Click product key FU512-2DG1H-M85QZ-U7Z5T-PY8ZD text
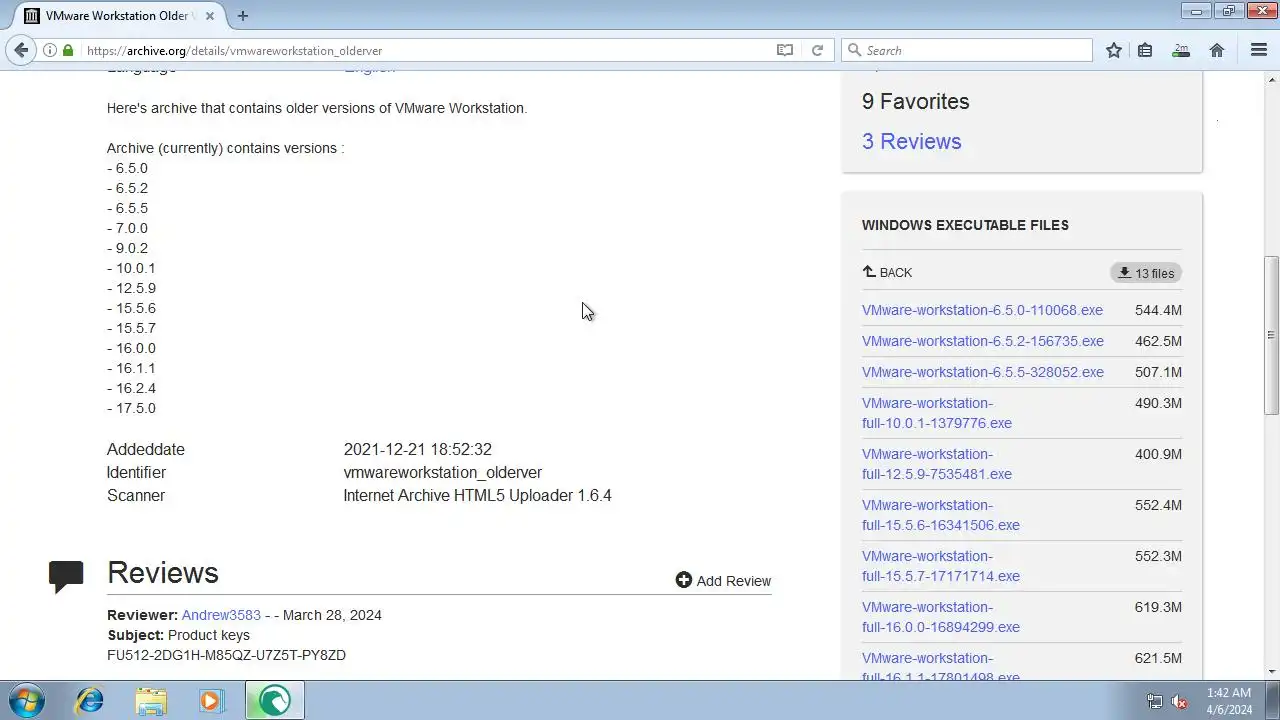The width and height of the screenshot is (1280, 720). (x=226, y=655)
